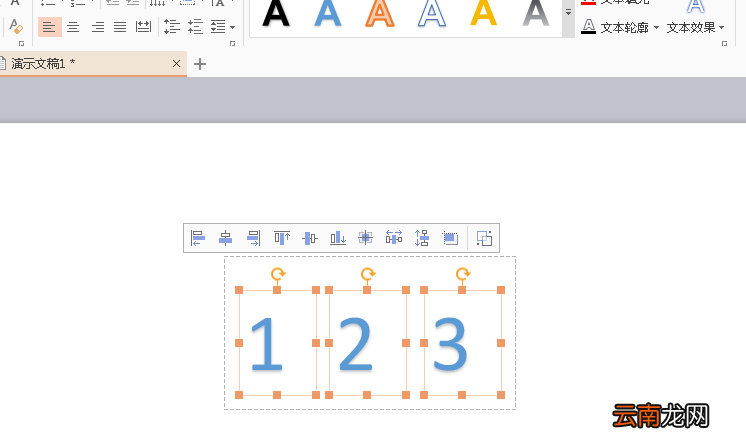Image resolution: width=746 pixels, height=444 pixels.
Task: Select the text box containing 3
Action: click(462, 343)
